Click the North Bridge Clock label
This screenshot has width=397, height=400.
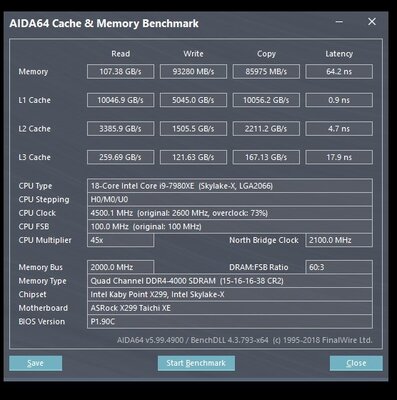[264, 240]
